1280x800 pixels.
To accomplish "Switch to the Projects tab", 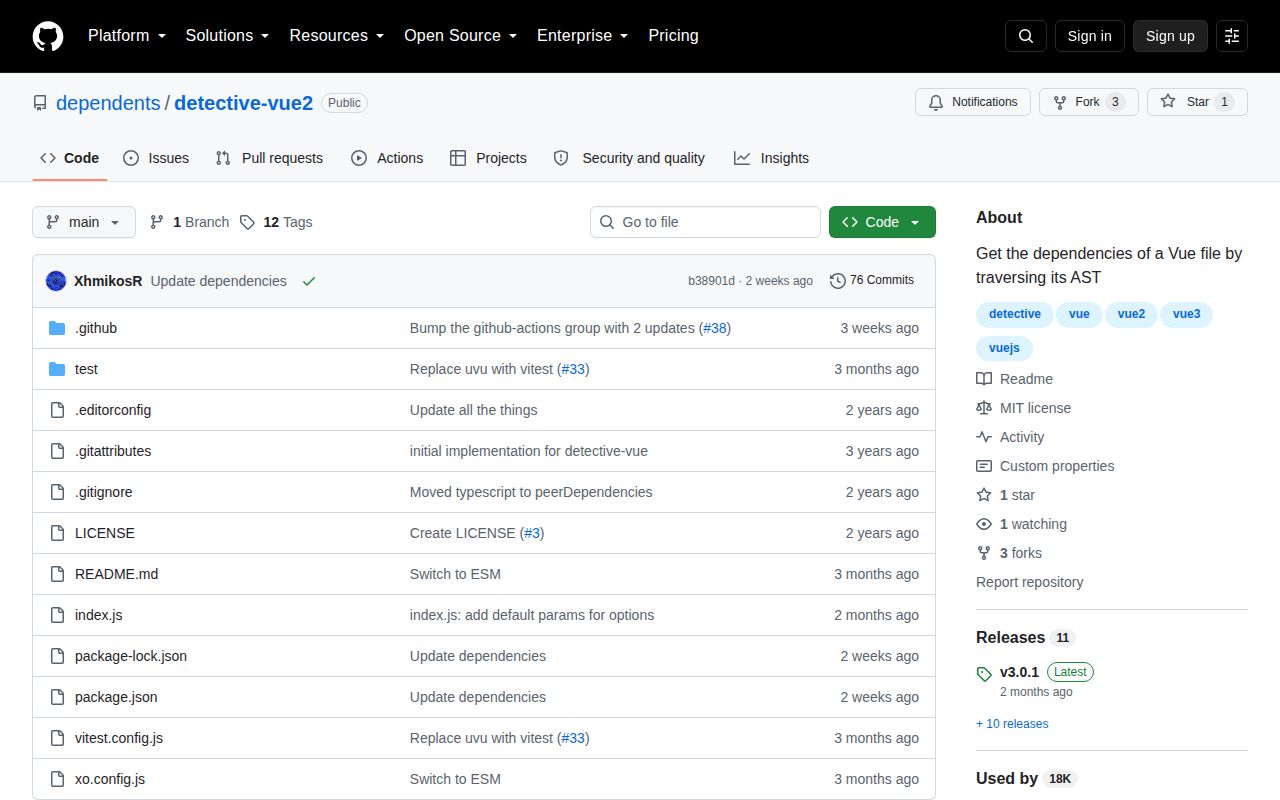I will pyautogui.click(x=488, y=158).
